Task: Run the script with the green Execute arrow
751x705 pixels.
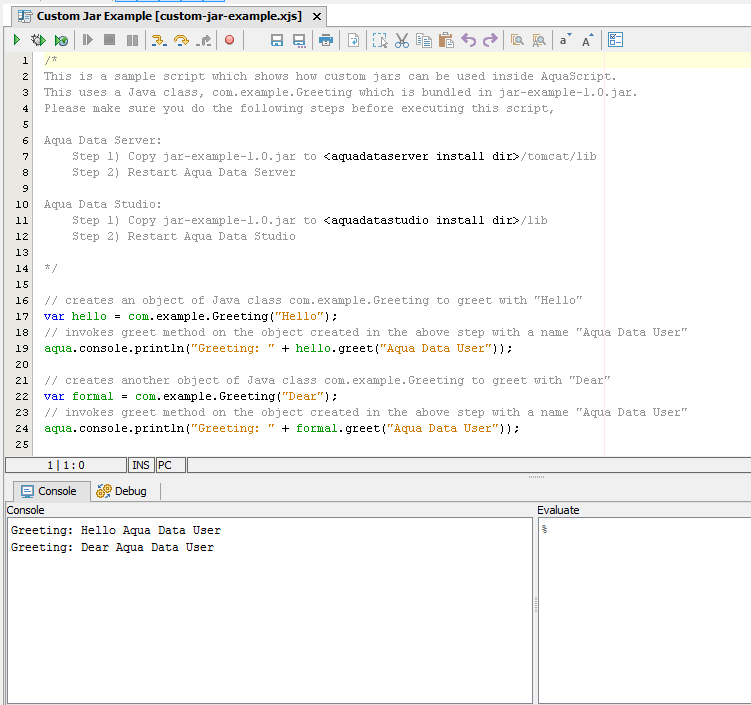Action: [x=17, y=40]
